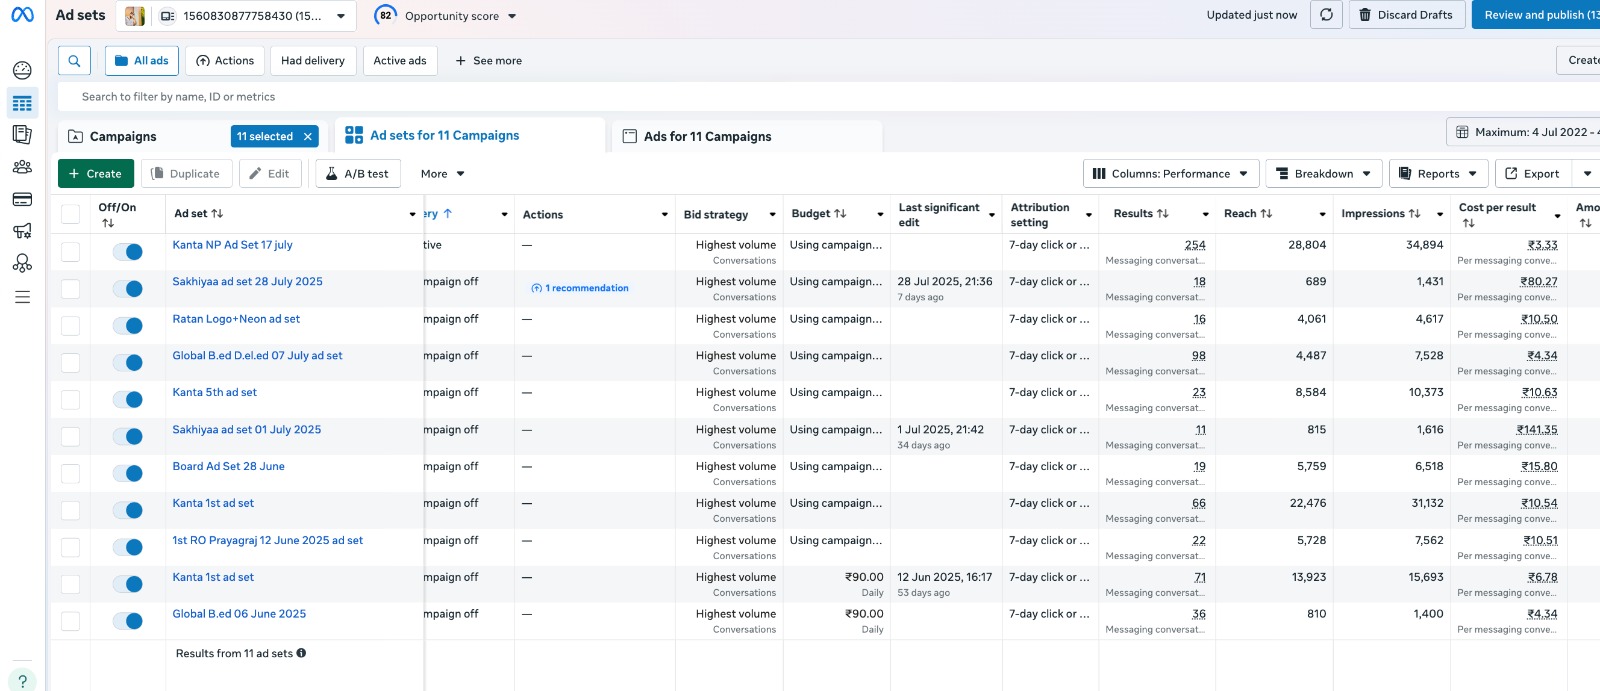
Task: Click the search magnifier icon
Action: click(x=74, y=61)
